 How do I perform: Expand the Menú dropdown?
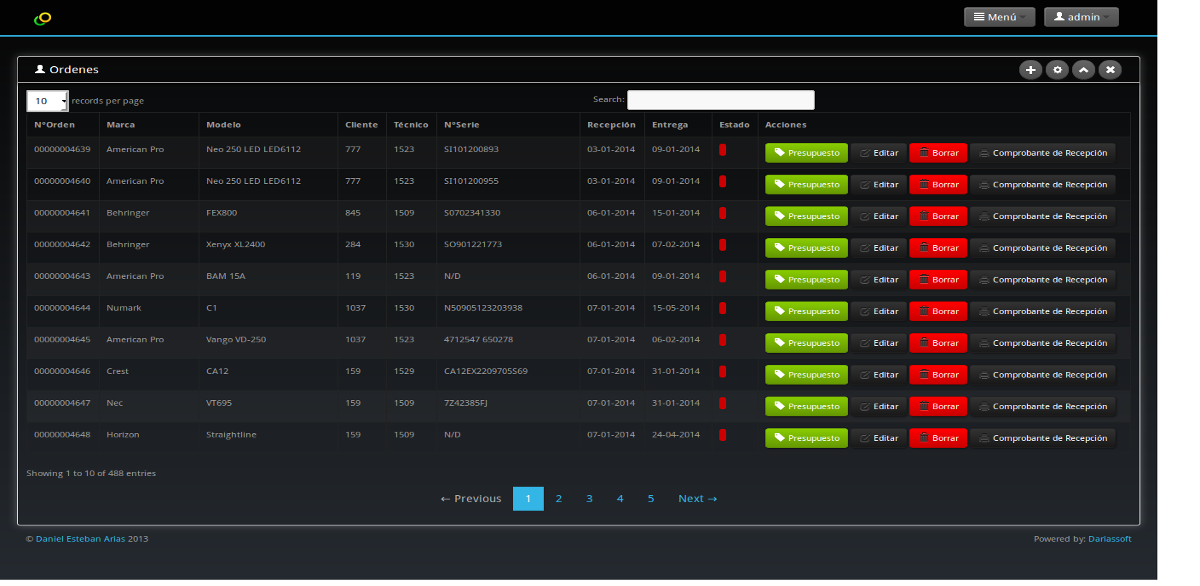tap(999, 17)
